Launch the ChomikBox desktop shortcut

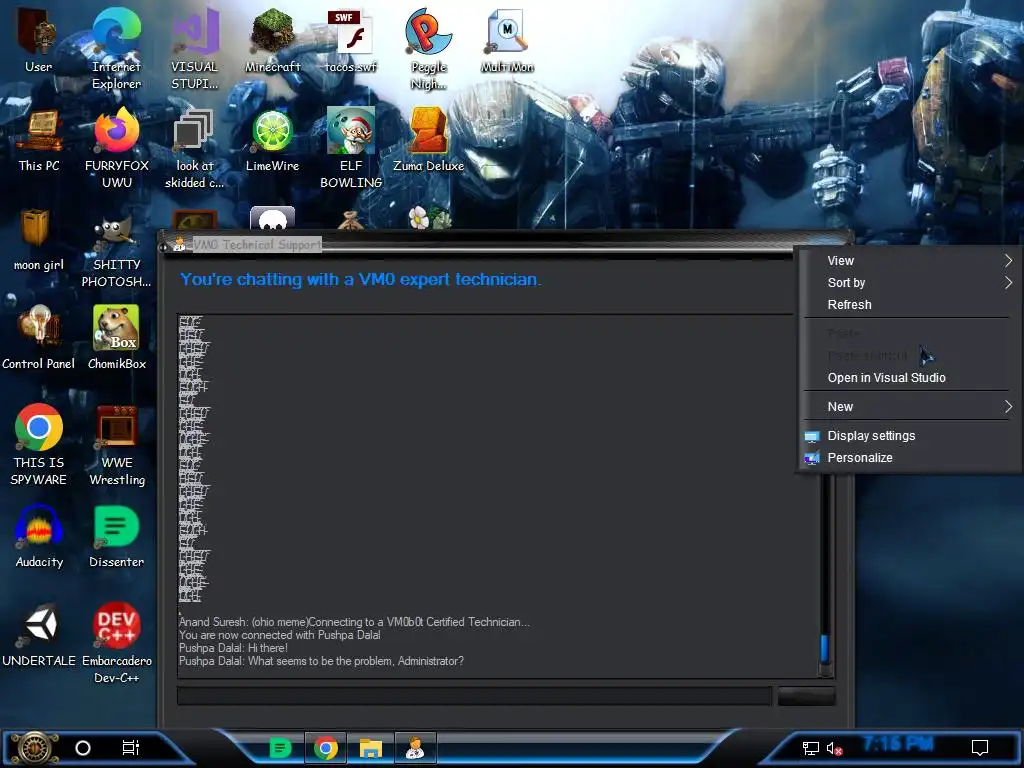coord(116,338)
